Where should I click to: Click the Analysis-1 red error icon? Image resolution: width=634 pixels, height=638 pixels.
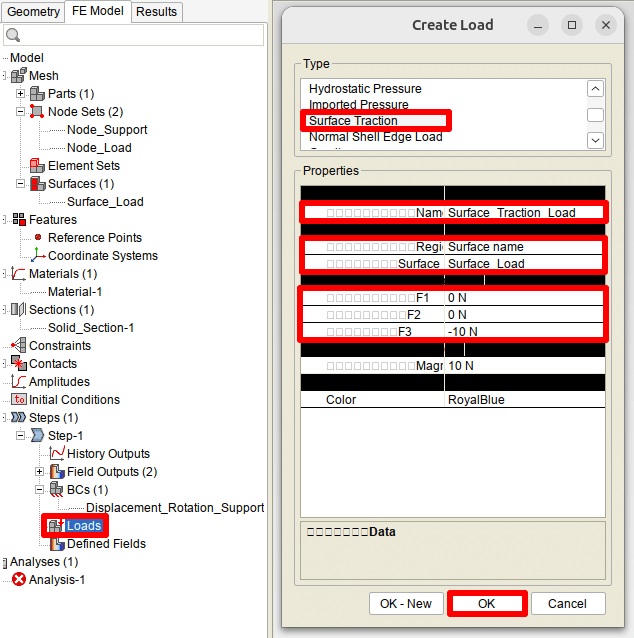pyautogui.click(x=19, y=579)
